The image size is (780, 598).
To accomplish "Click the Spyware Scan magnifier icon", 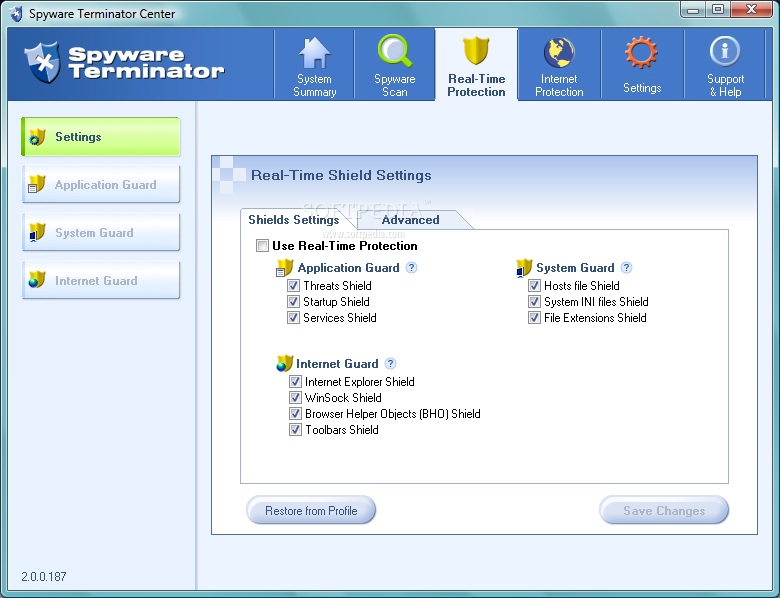I will [x=395, y=51].
